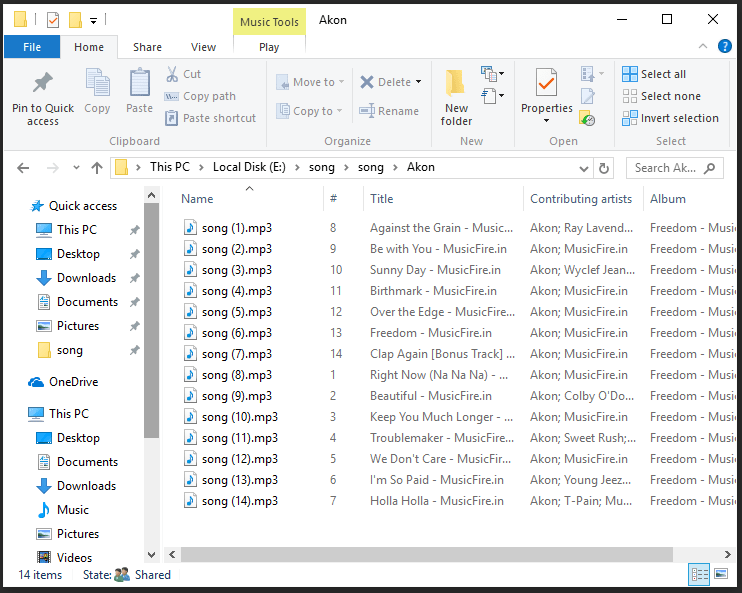Click This PC in address path
The width and height of the screenshot is (742, 593).
pos(169,167)
